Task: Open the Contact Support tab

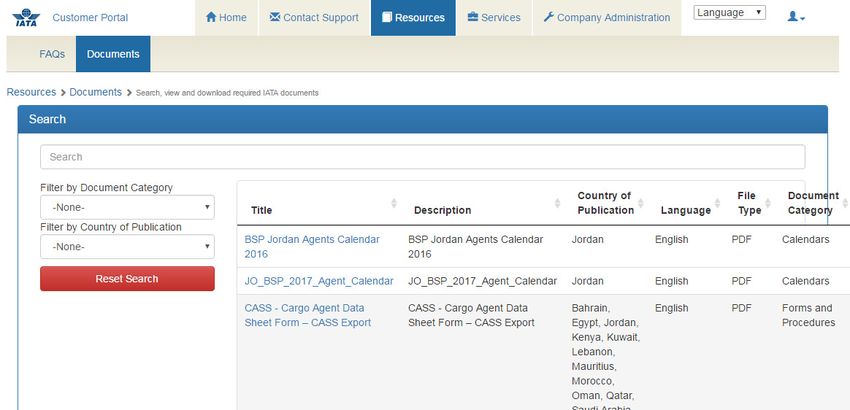Action: point(314,18)
